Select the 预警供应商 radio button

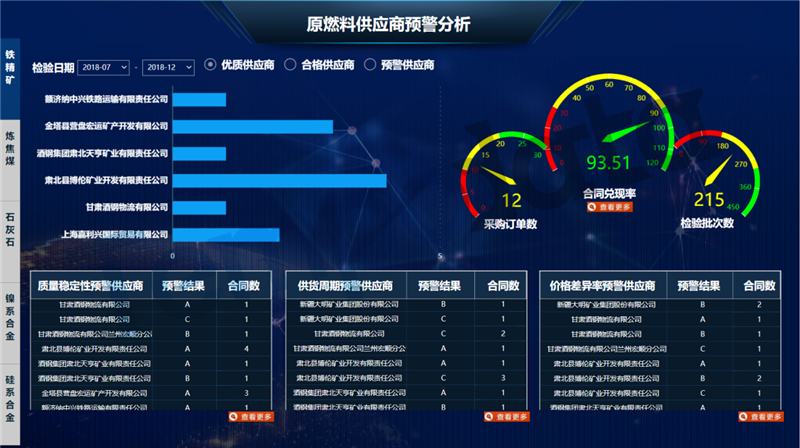[x=371, y=65]
